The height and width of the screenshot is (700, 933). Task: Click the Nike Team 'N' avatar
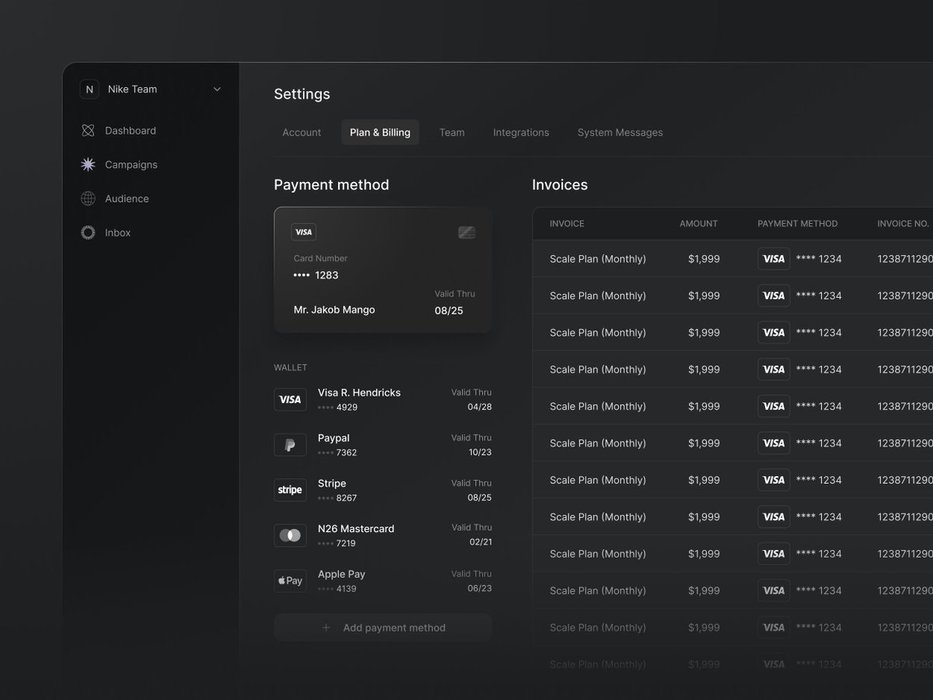coord(89,90)
